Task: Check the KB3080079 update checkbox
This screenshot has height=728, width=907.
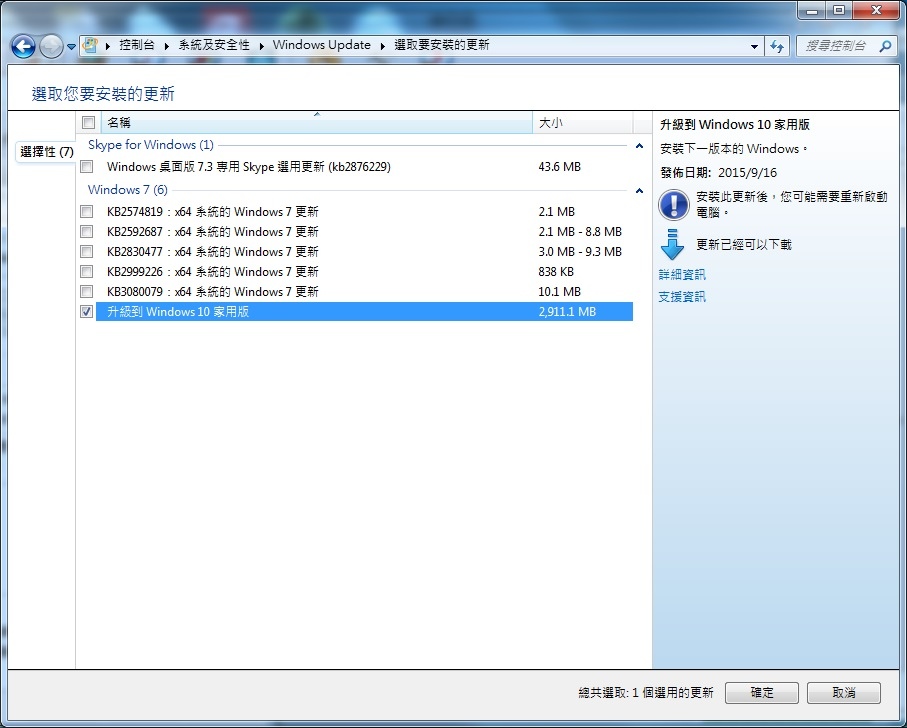Action: tap(87, 291)
